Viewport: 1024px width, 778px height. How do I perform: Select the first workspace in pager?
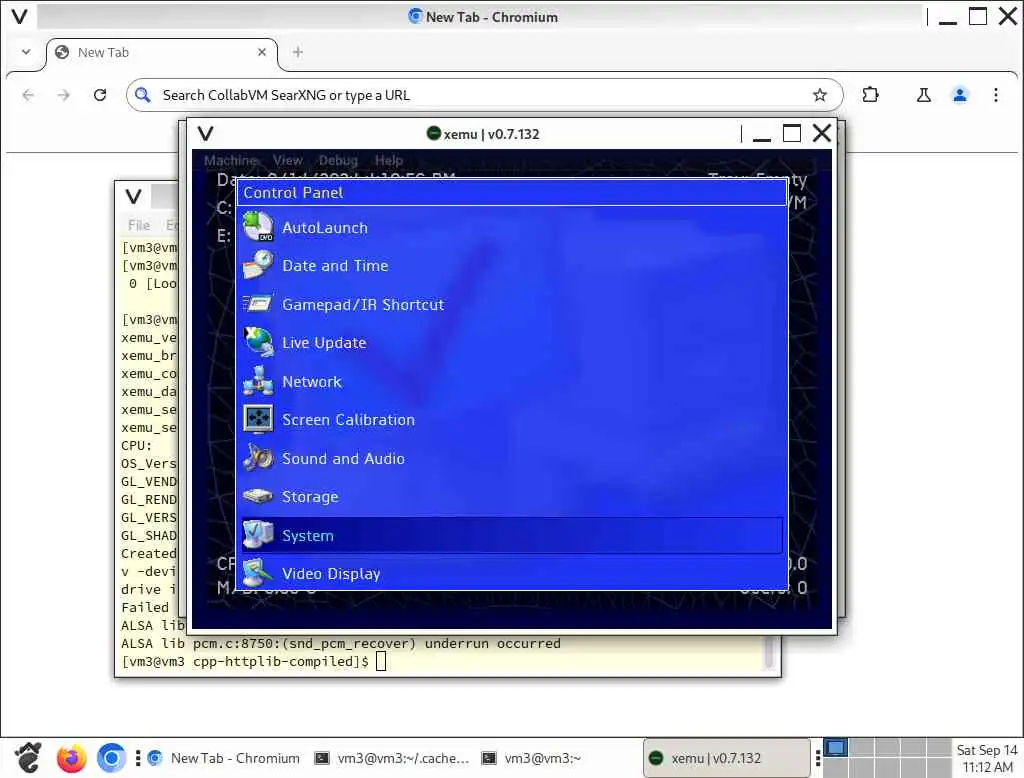tap(835, 747)
